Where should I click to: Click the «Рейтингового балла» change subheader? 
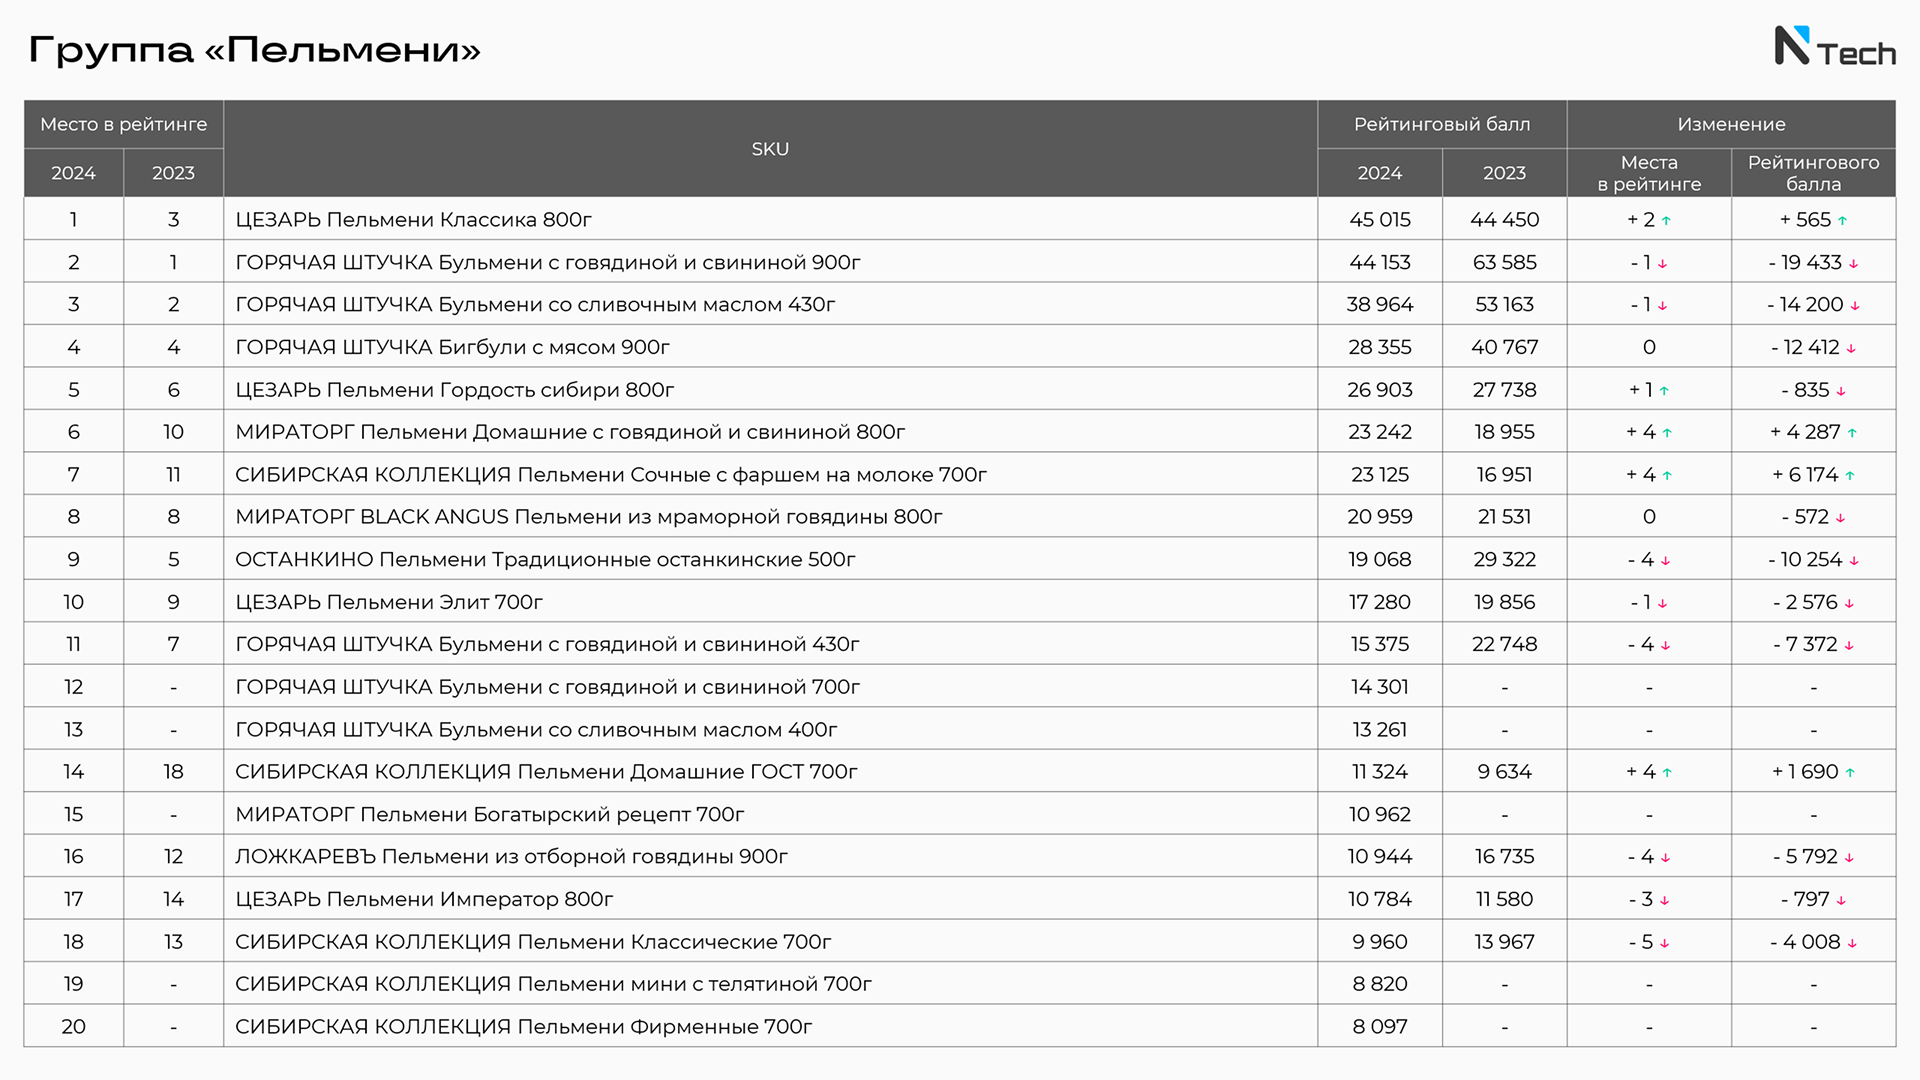click(x=1813, y=173)
